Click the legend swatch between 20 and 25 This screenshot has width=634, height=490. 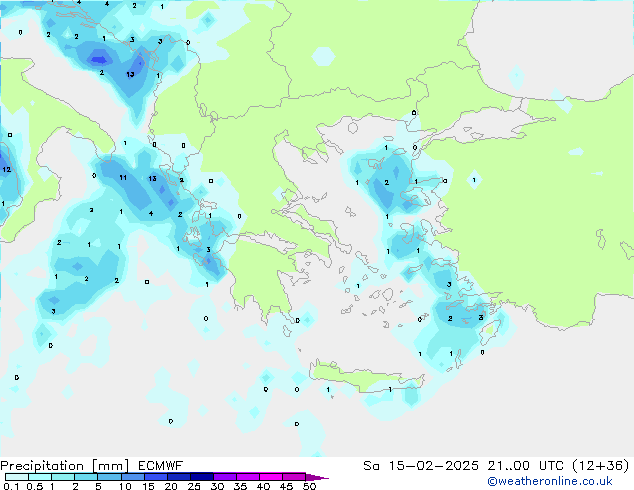click(x=178, y=477)
